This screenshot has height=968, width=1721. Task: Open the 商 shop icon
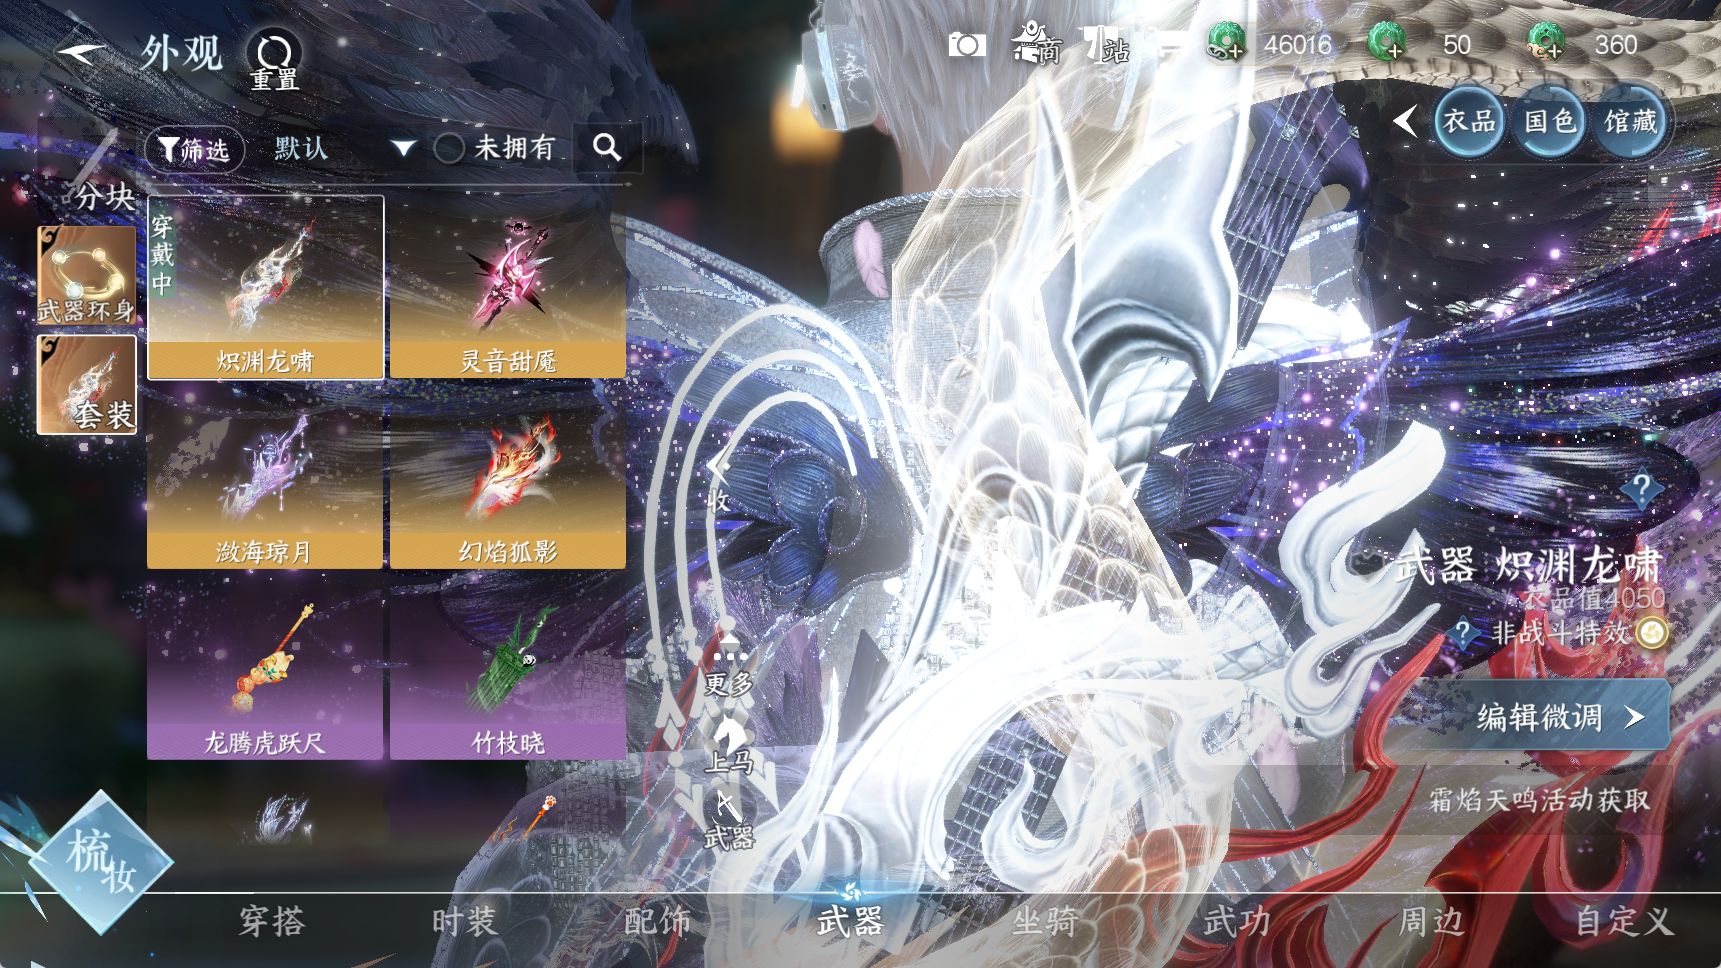(x=1035, y=45)
